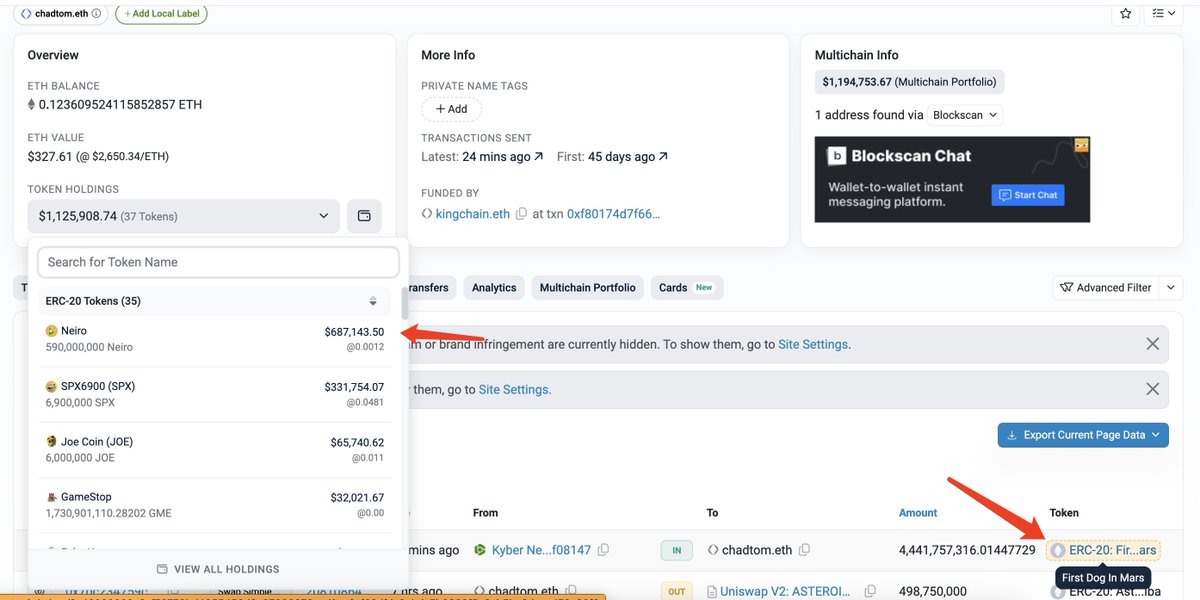Click VIEW ALL HOLDINGS
Viewport: 1200px width, 600px height.
click(x=218, y=569)
